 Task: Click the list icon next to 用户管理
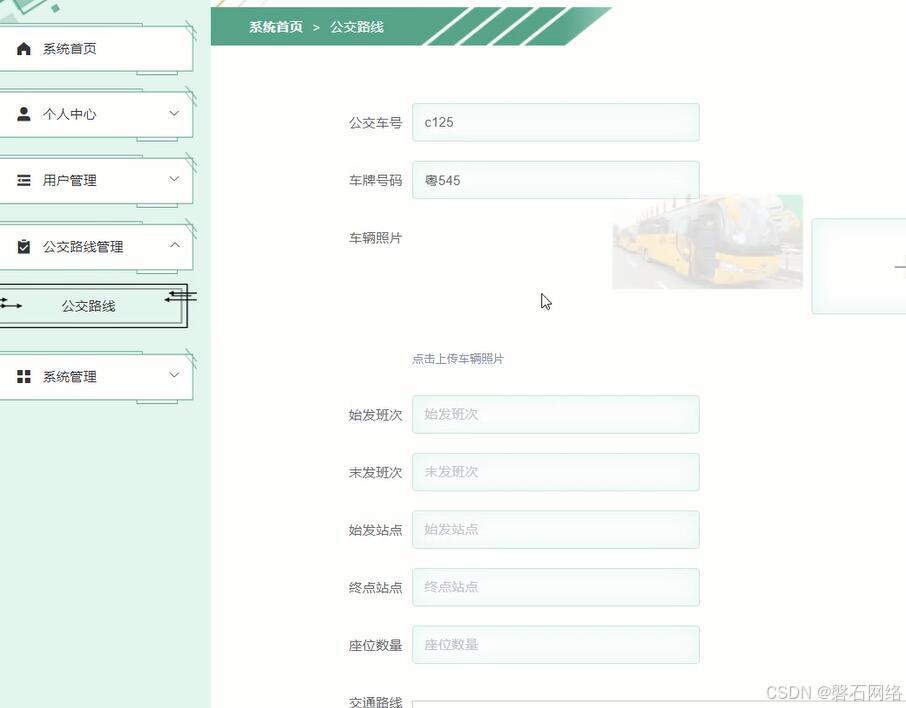(24, 180)
